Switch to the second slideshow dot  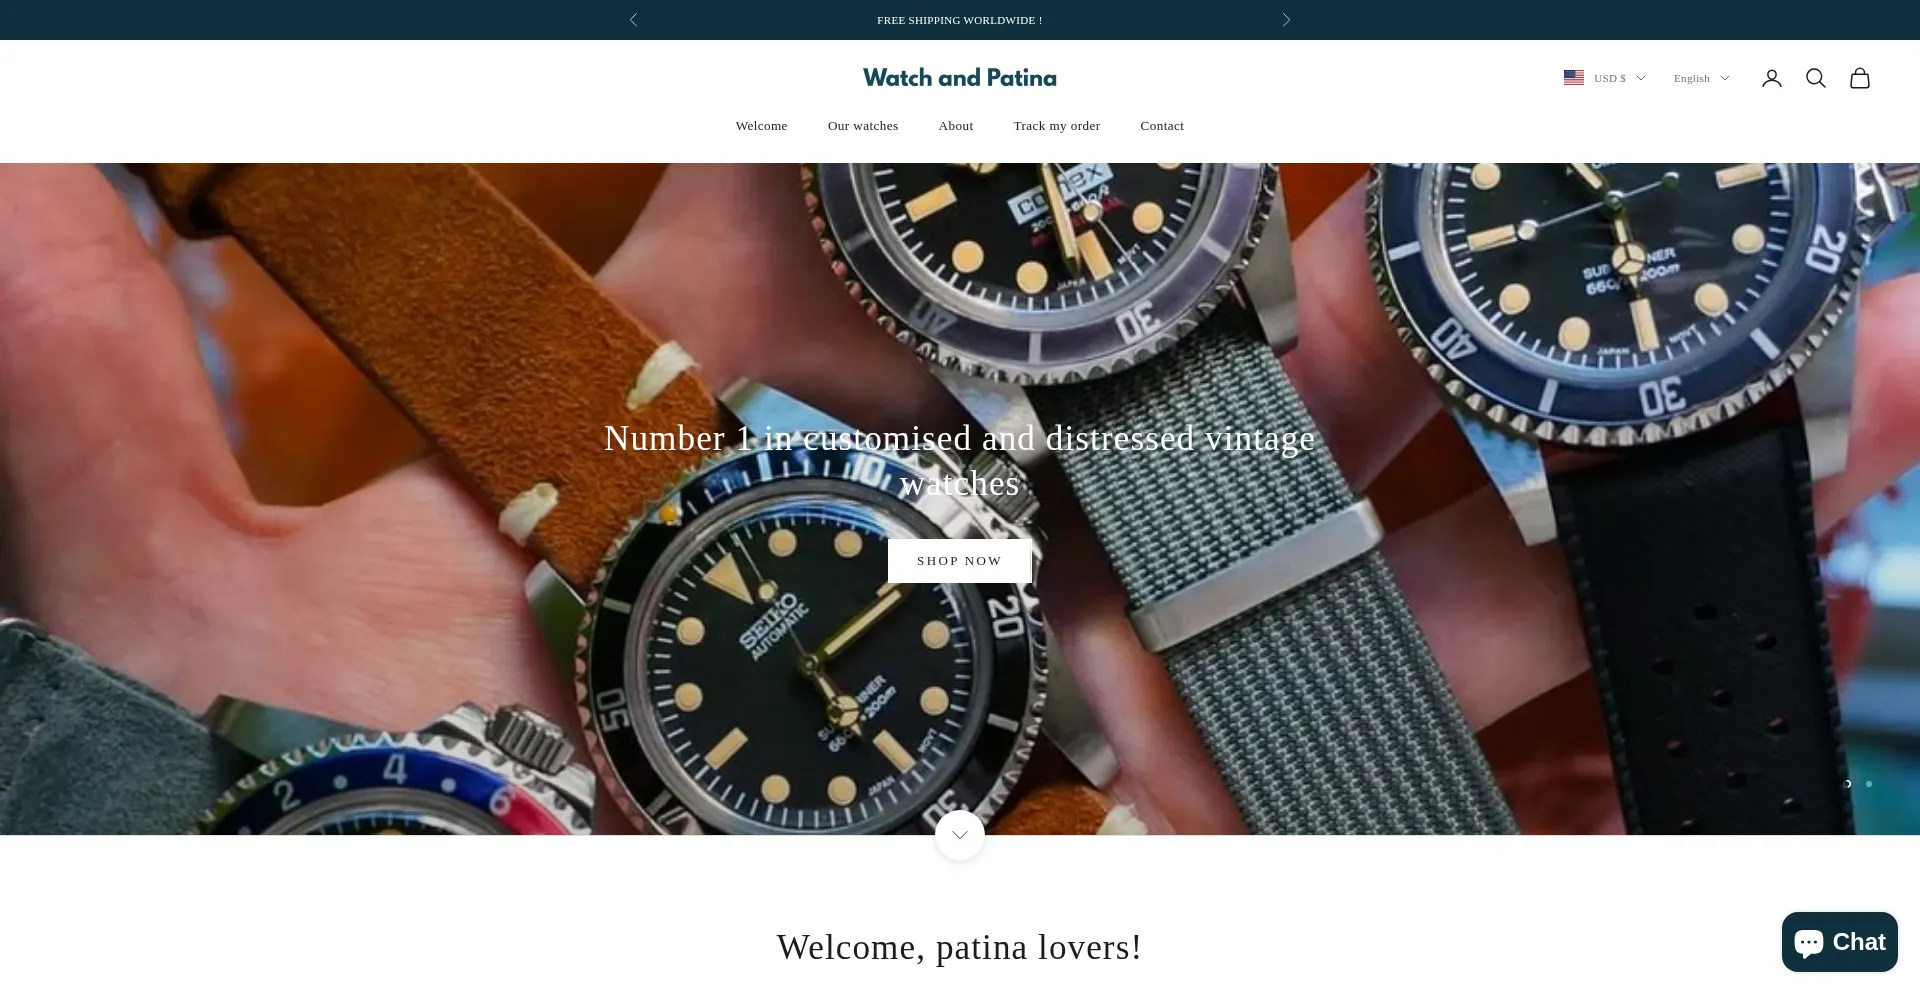[x=1868, y=784]
